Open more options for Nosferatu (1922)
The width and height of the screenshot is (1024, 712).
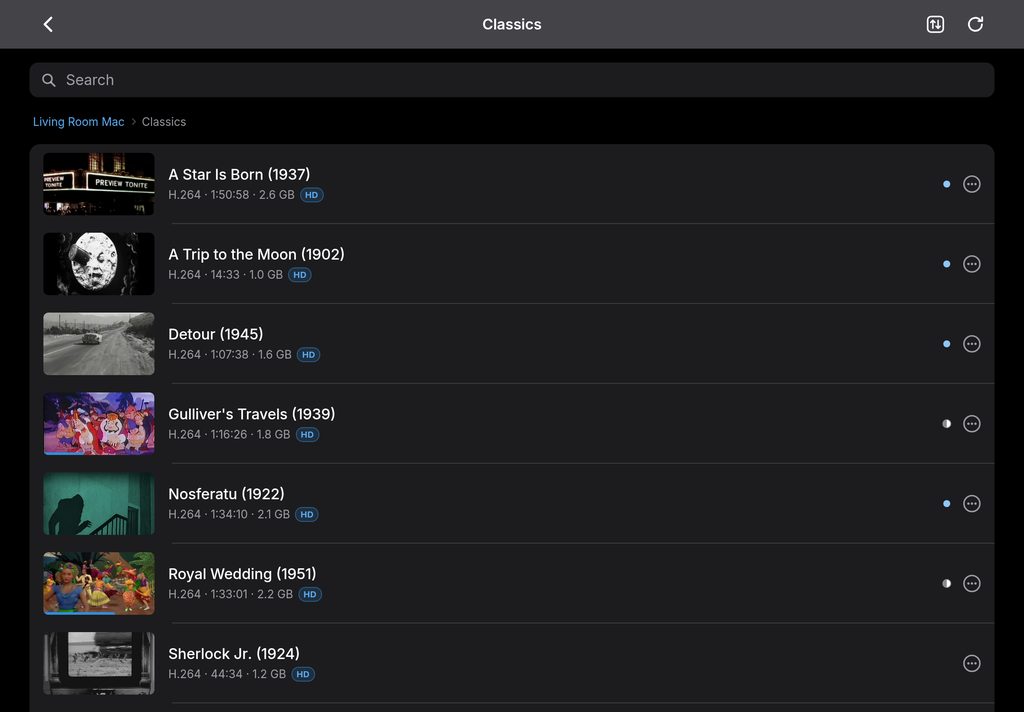click(972, 504)
